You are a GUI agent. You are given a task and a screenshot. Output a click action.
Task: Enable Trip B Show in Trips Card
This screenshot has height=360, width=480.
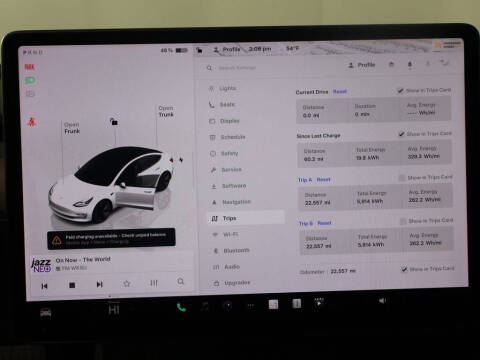[403, 221]
